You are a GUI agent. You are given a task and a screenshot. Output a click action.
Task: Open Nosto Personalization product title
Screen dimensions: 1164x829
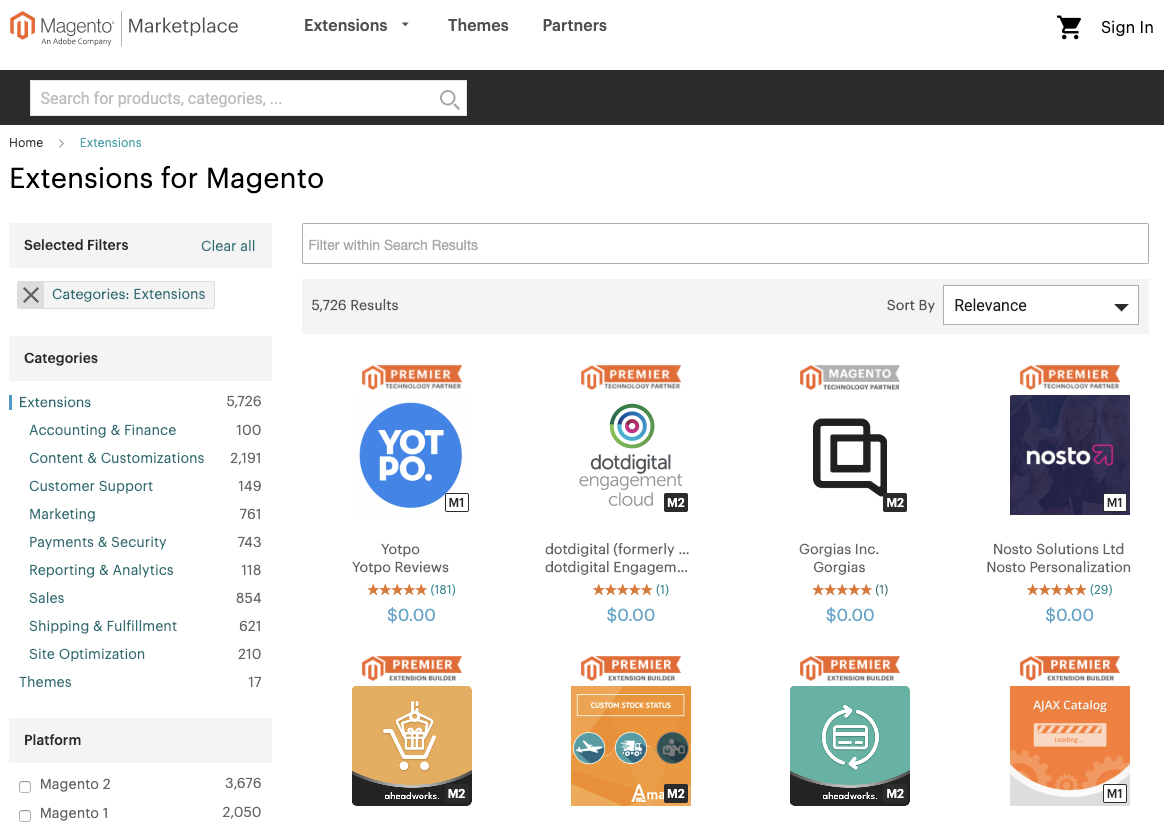pyautogui.click(x=1059, y=567)
